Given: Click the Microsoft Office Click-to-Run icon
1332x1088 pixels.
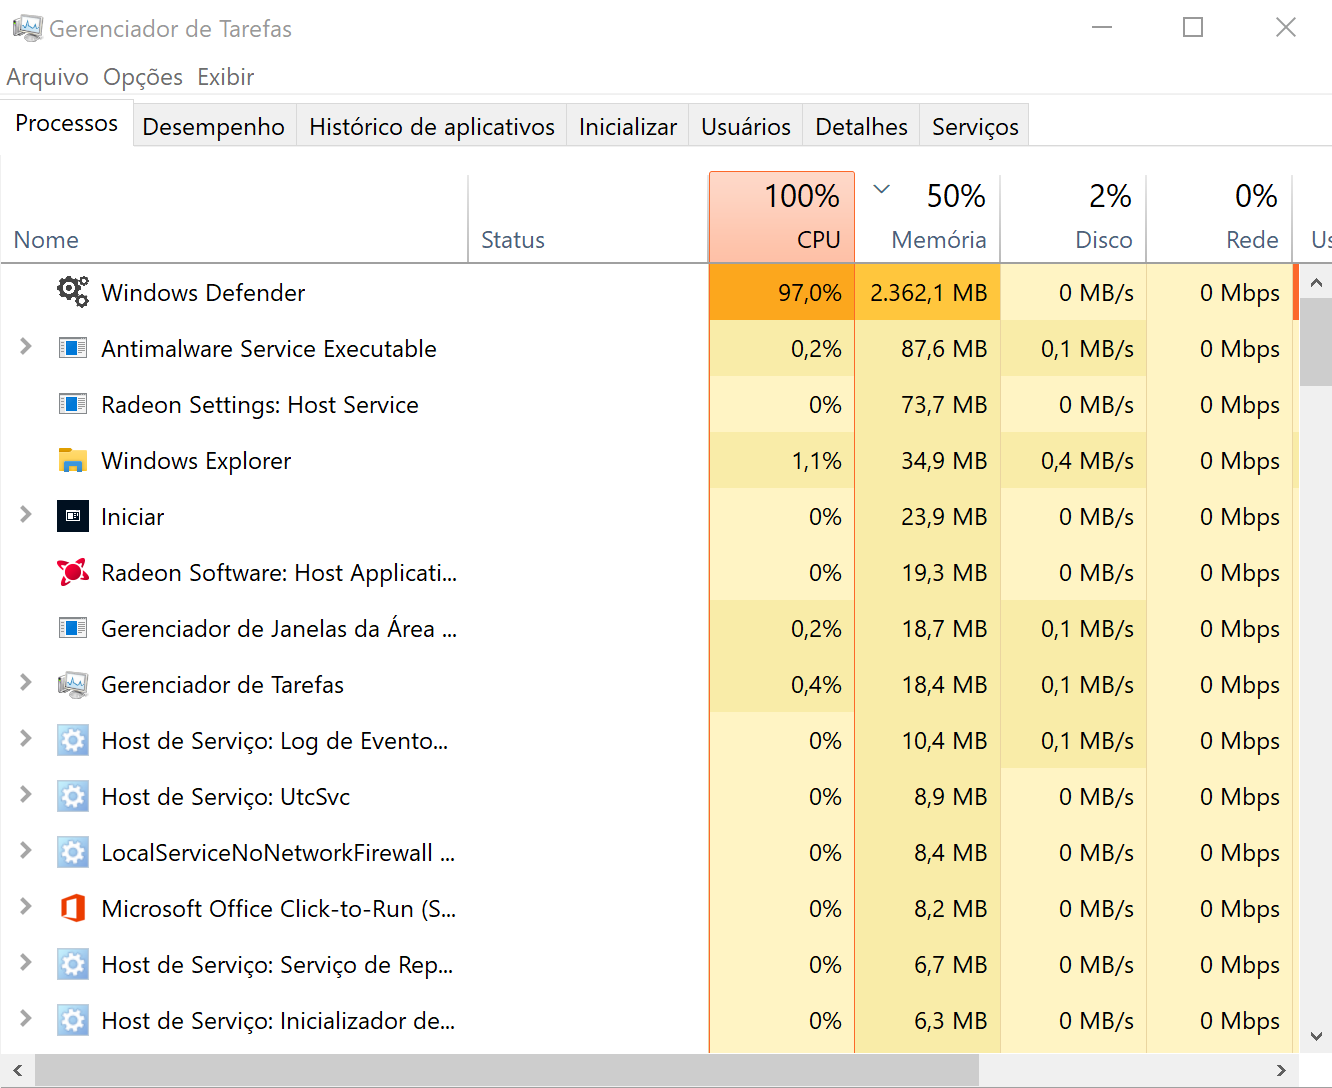Looking at the screenshot, I should [73, 908].
